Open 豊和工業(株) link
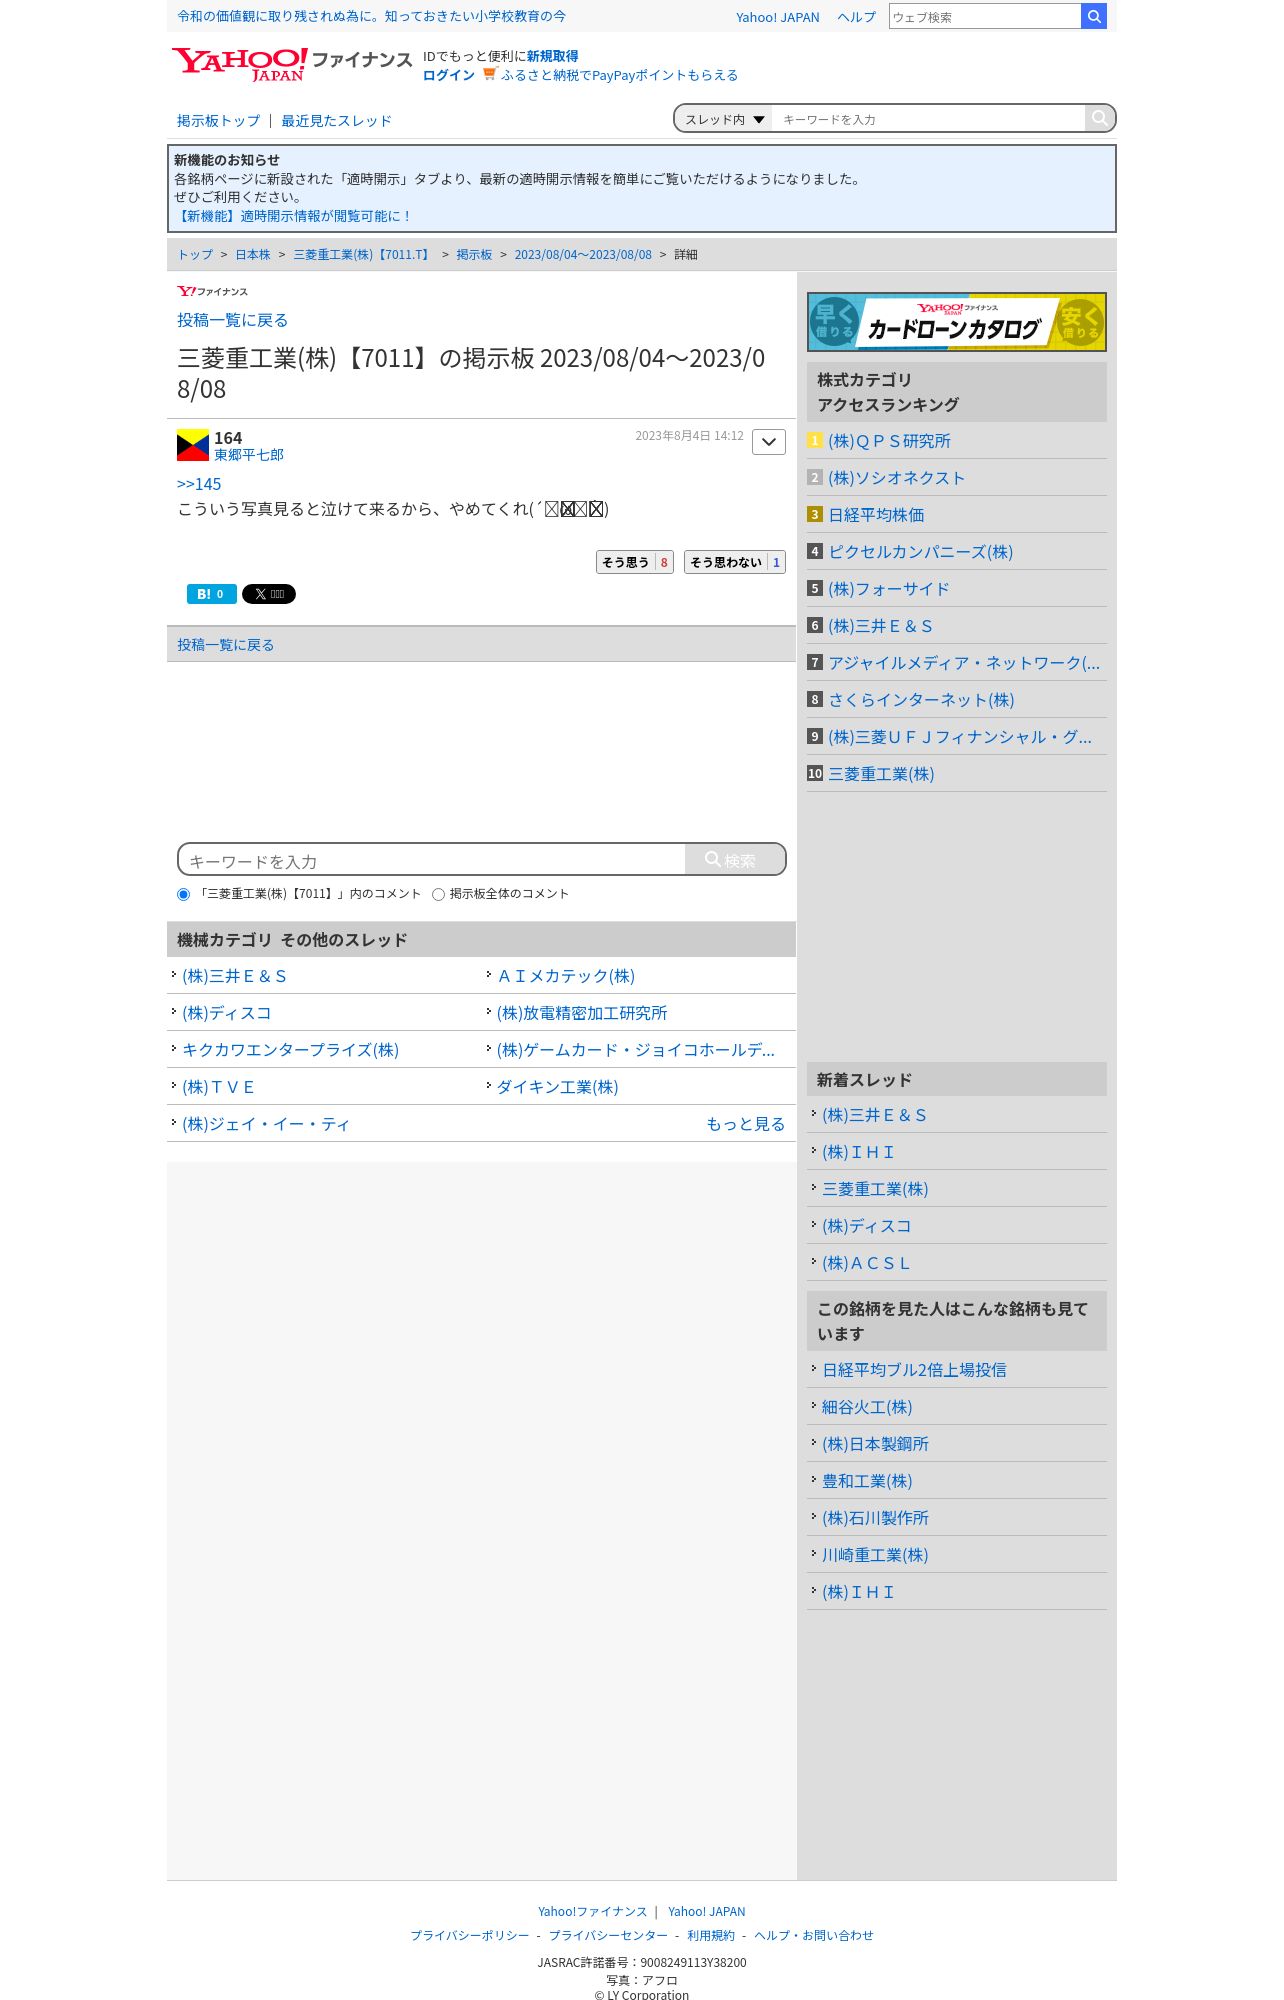Viewport: 1284px width, 2000px height. pos(867,1481)
